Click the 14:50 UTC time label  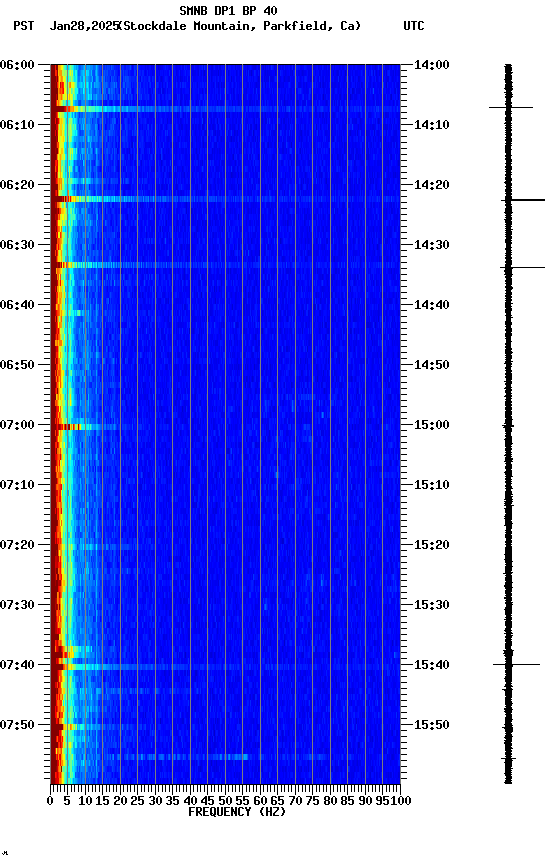point(432,365)
